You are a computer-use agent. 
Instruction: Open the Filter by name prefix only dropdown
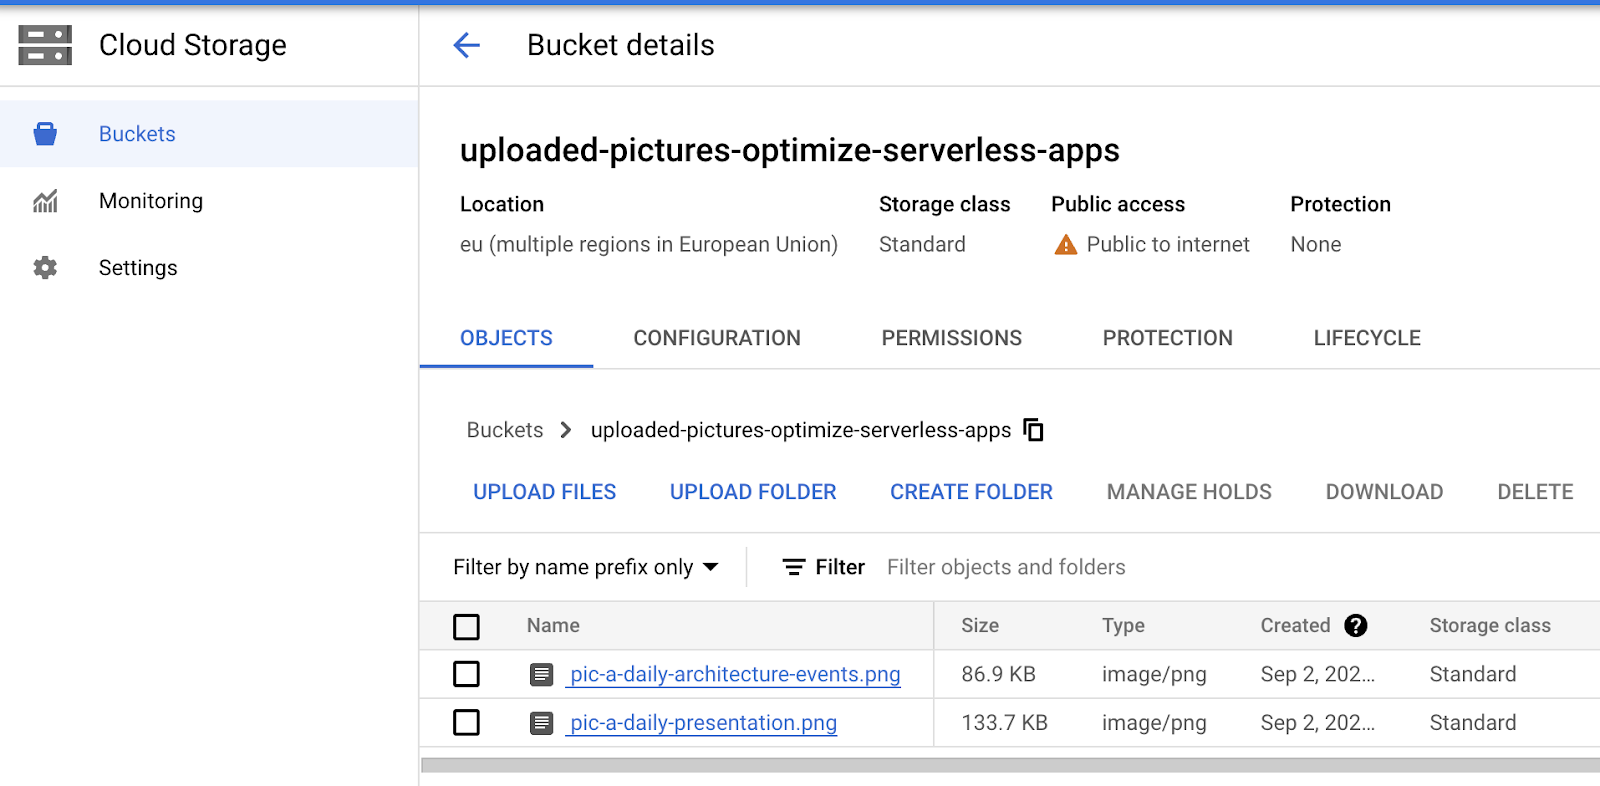pyautogui.click(x=585, y=567)
